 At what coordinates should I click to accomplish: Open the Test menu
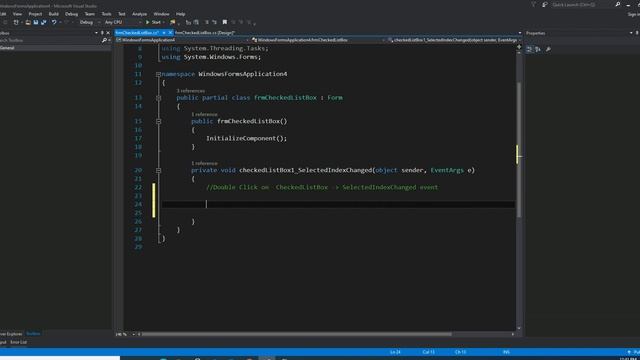tap(122, 14)
